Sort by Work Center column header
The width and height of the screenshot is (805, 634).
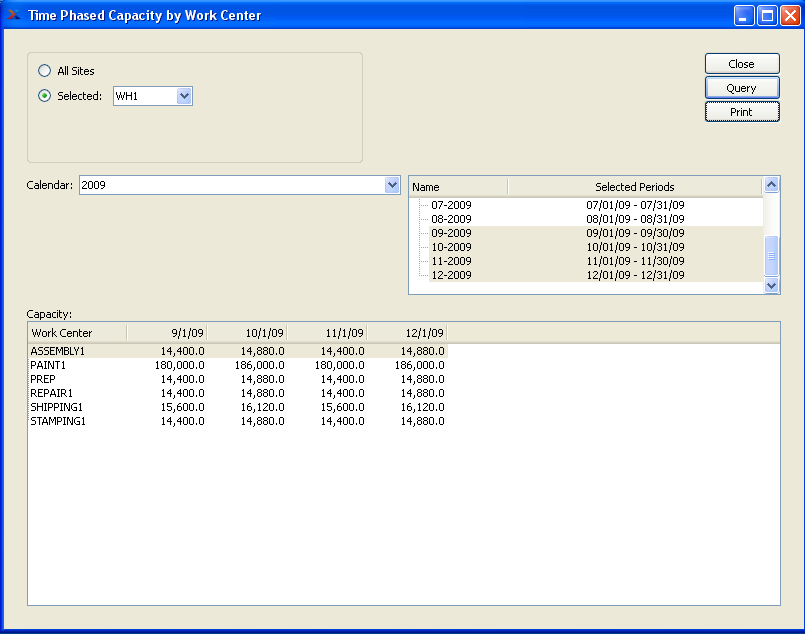(x=77, y=333)
